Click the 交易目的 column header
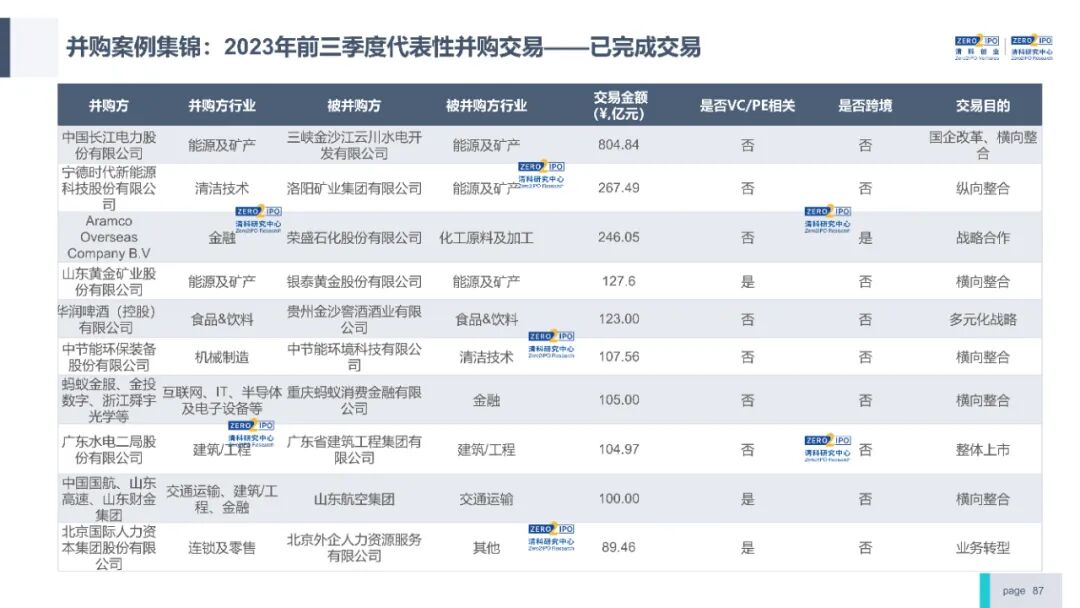1080x608 pixels. pos(983,105)
